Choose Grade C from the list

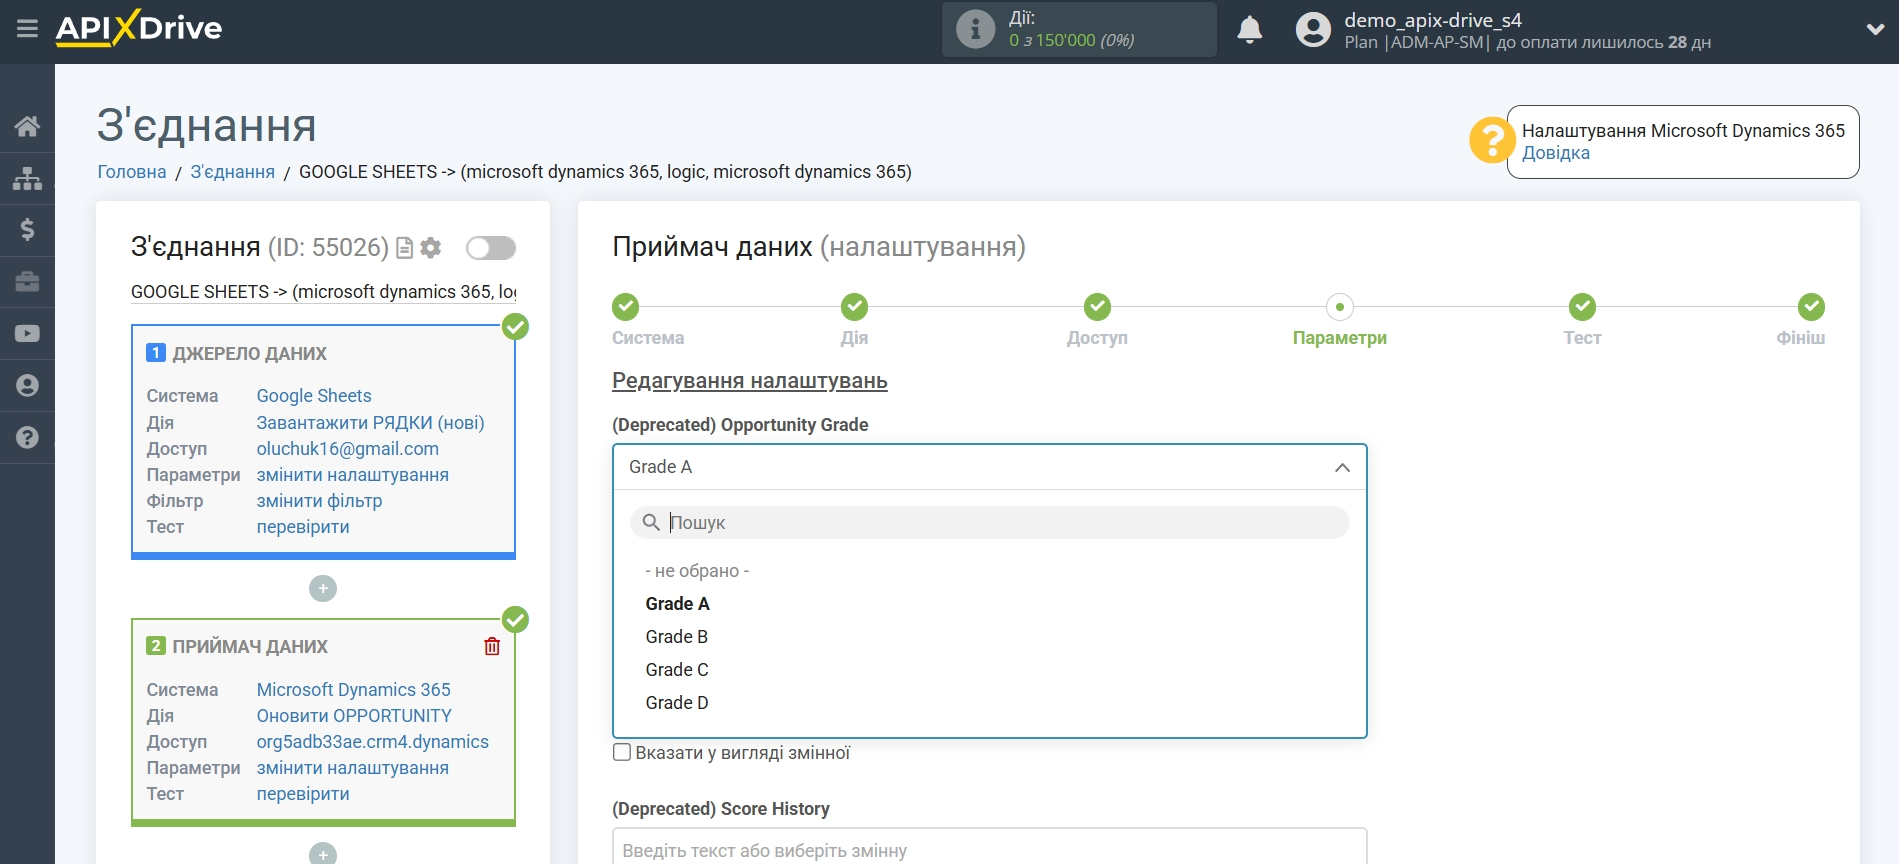677,670
